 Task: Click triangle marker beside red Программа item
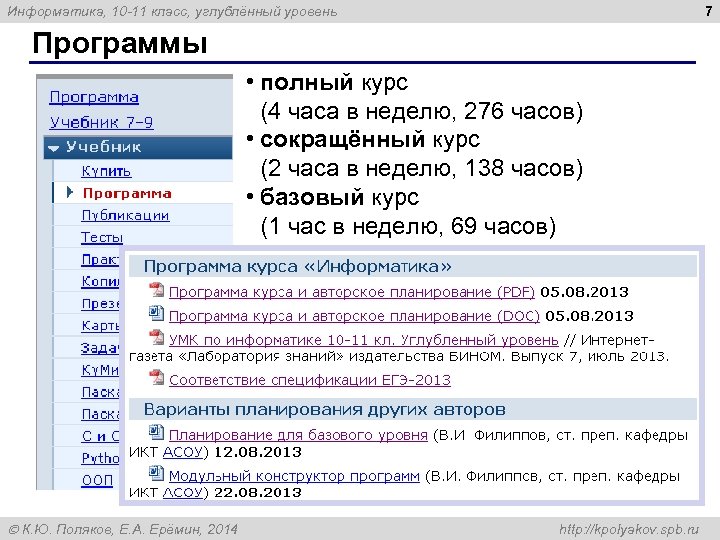click(70, 192)
